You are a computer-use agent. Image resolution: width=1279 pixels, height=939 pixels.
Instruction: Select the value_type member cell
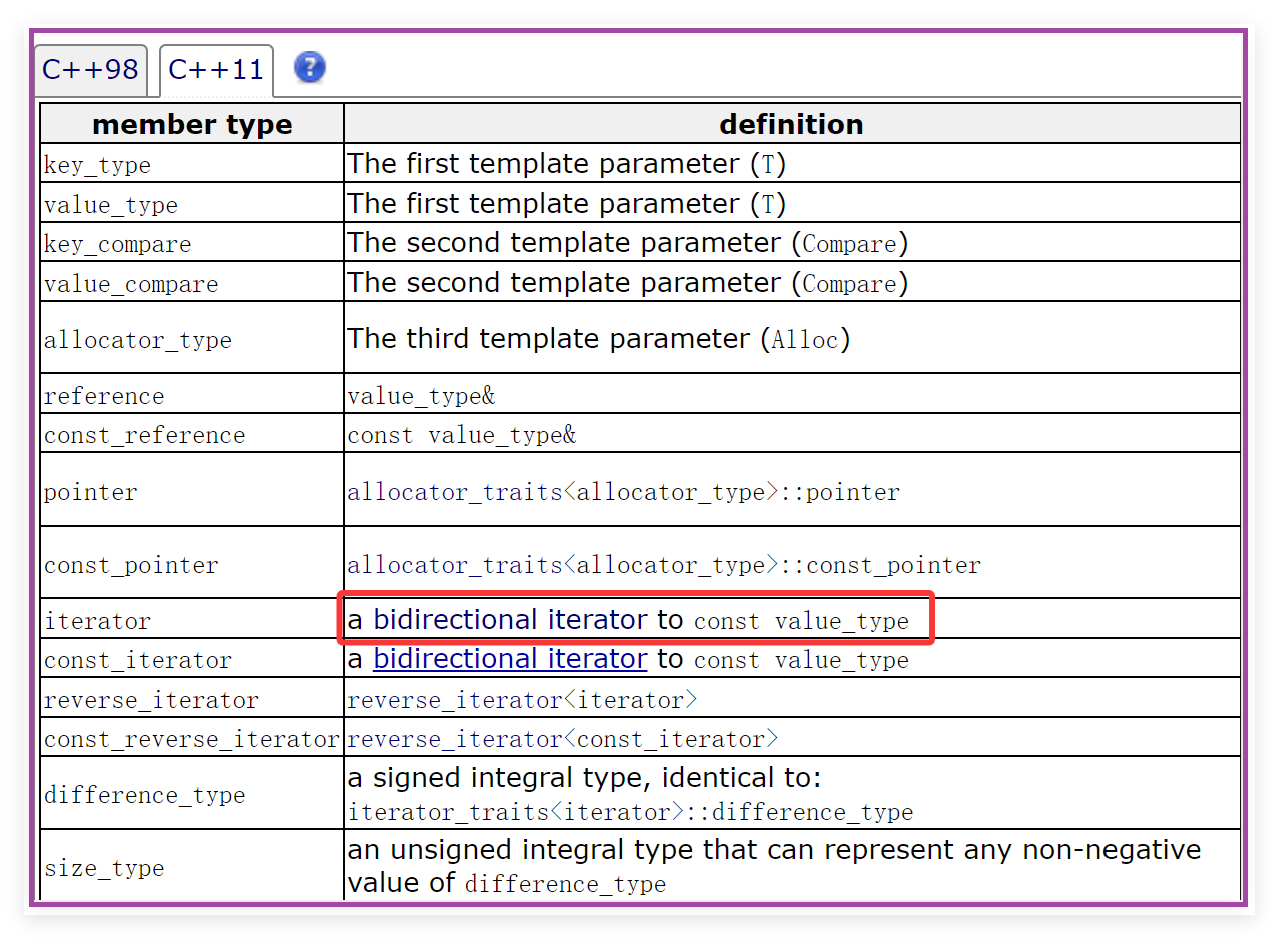[x=192, y=203]
